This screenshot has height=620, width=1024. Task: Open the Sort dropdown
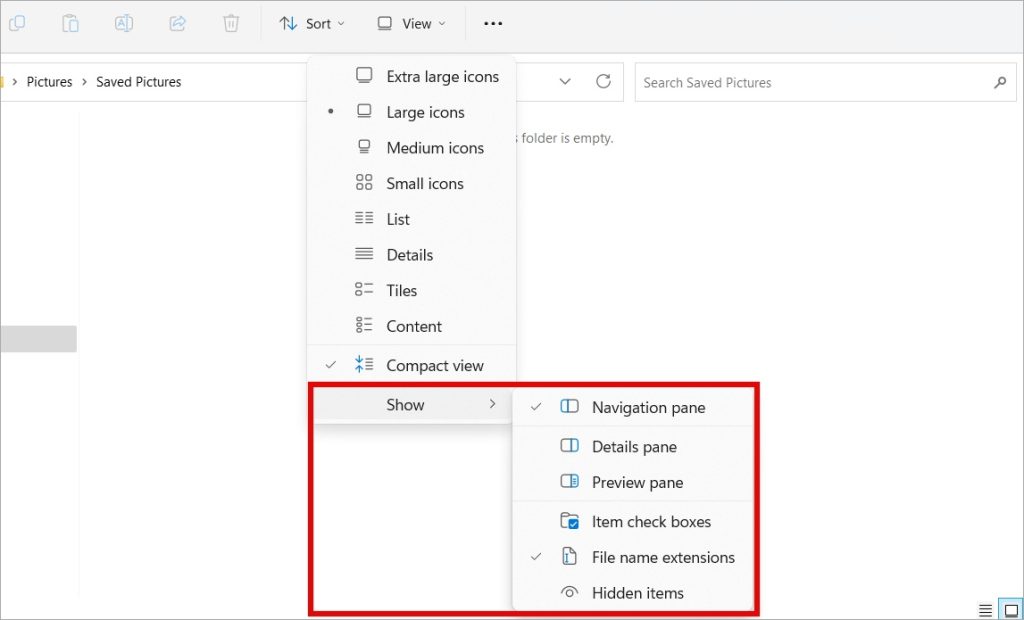tap(311, 23)
